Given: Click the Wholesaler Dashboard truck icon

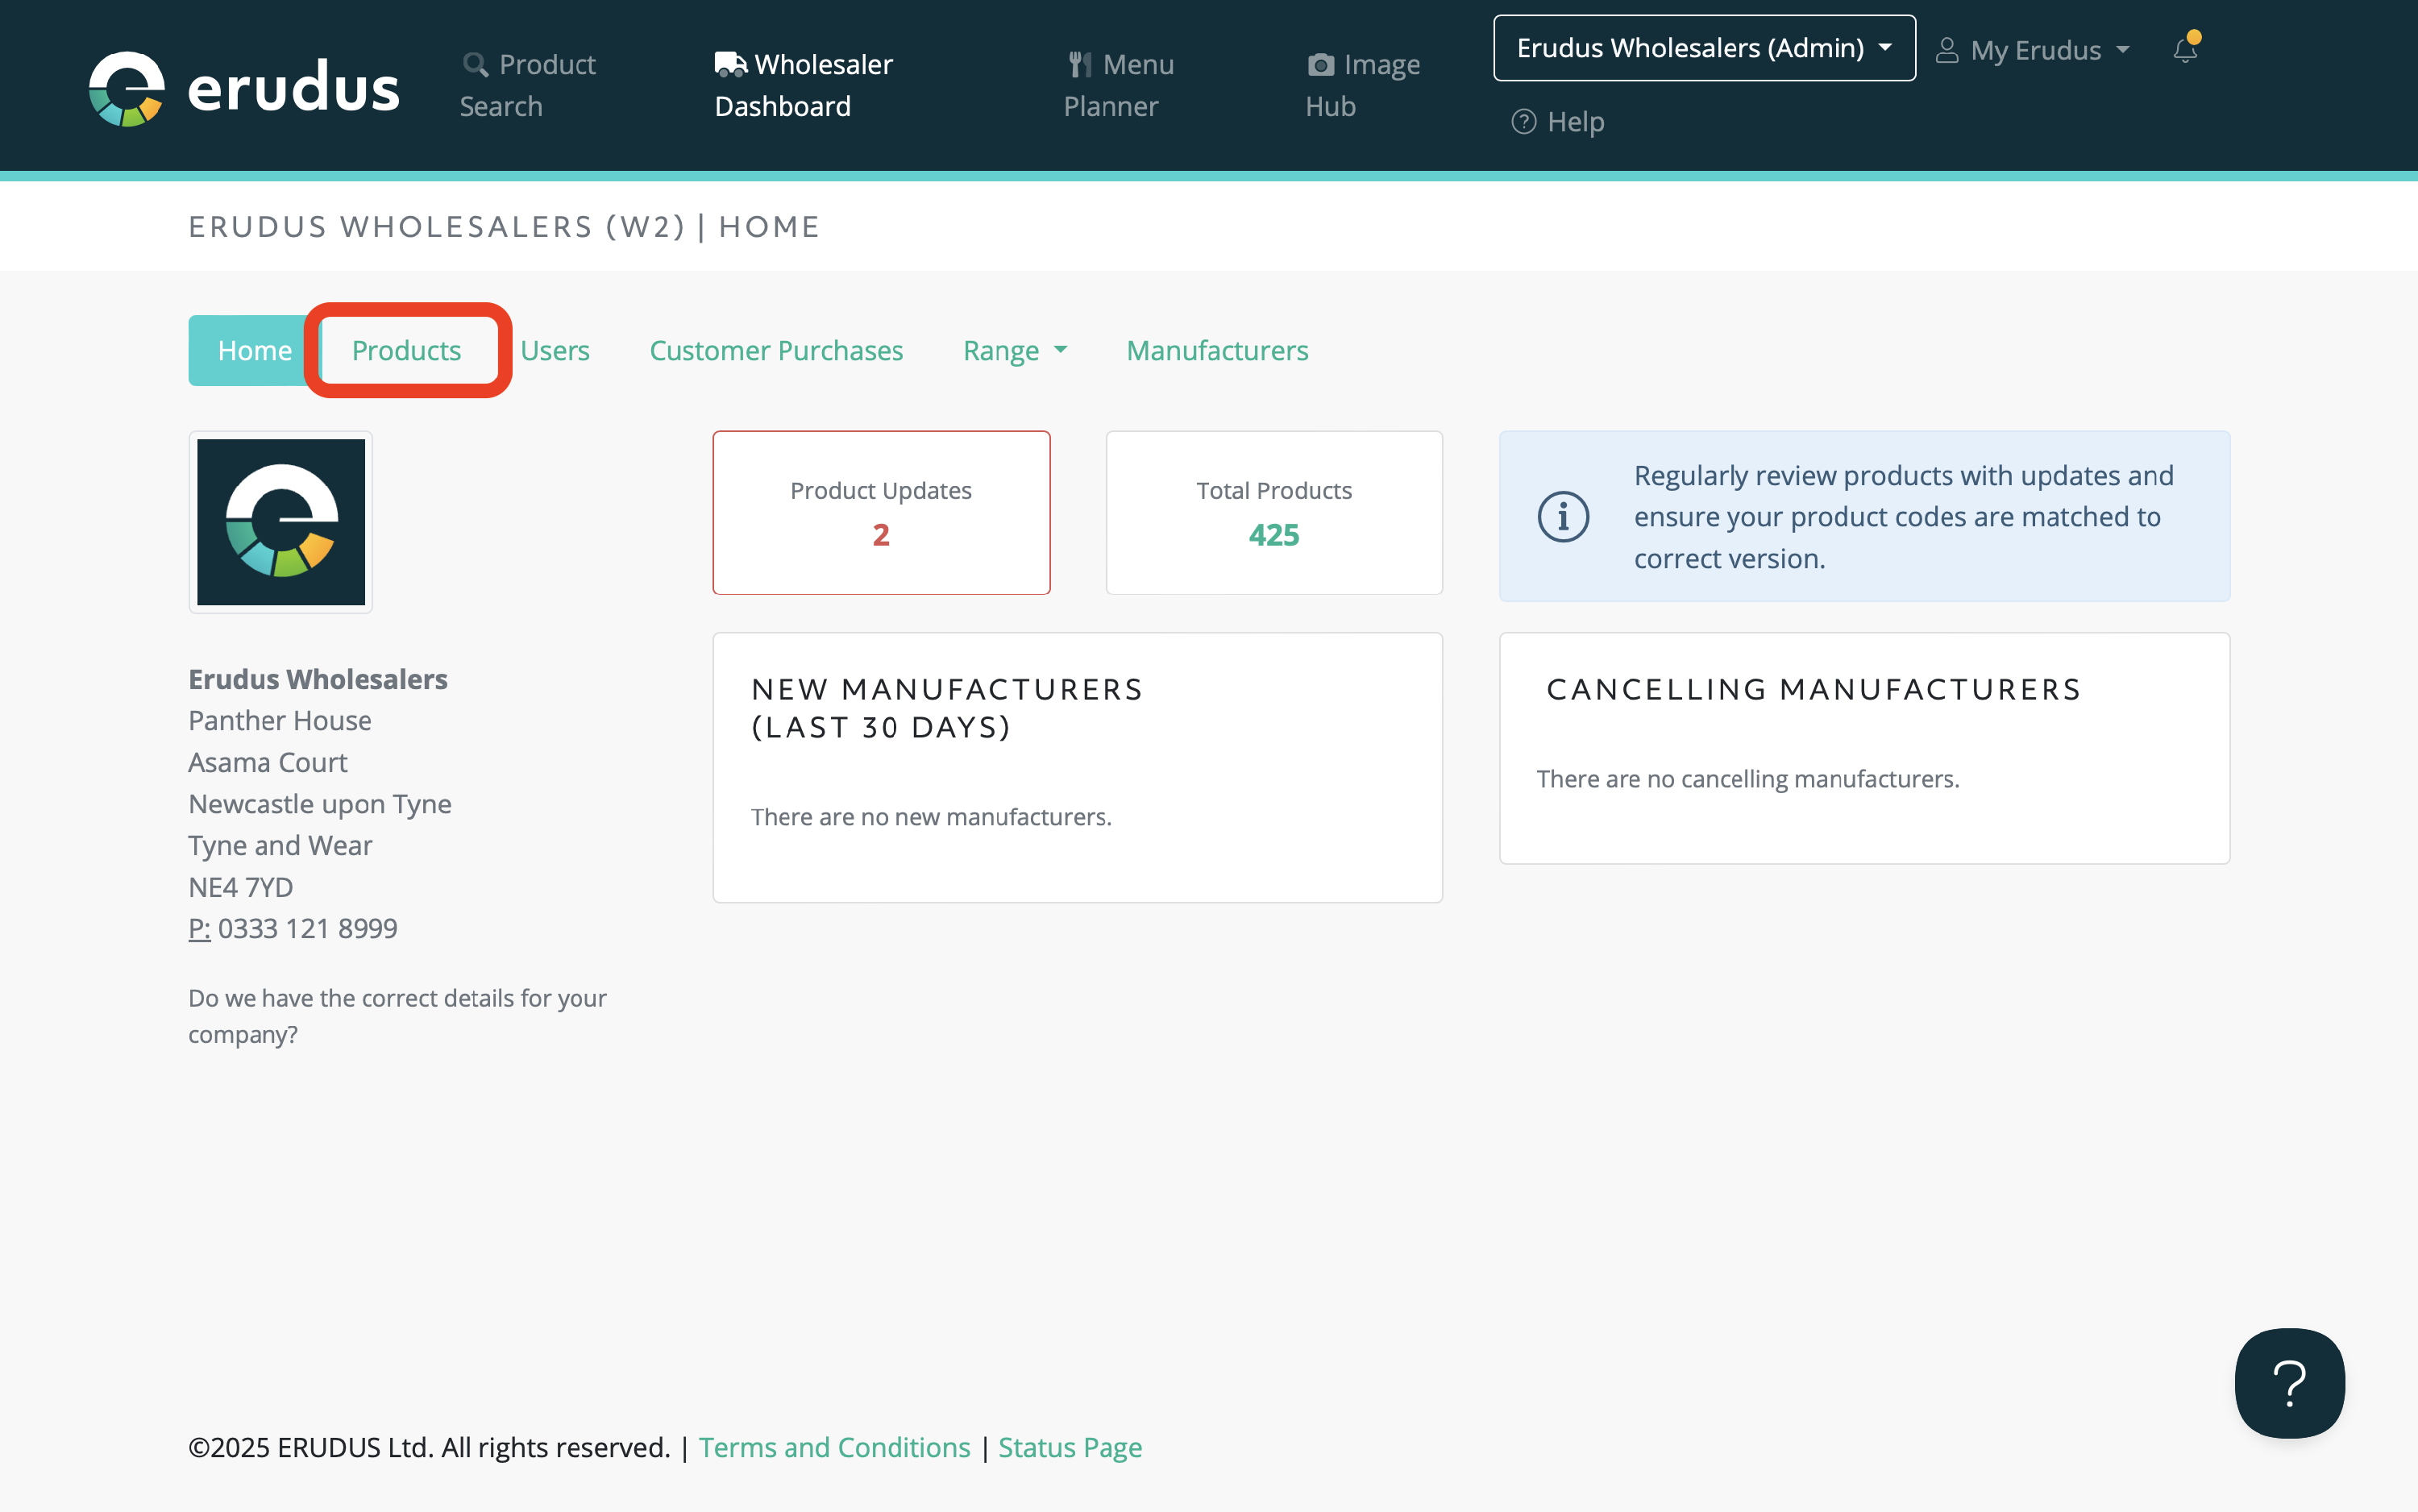Looking at the screenshot, I should (x=730, y=65).
